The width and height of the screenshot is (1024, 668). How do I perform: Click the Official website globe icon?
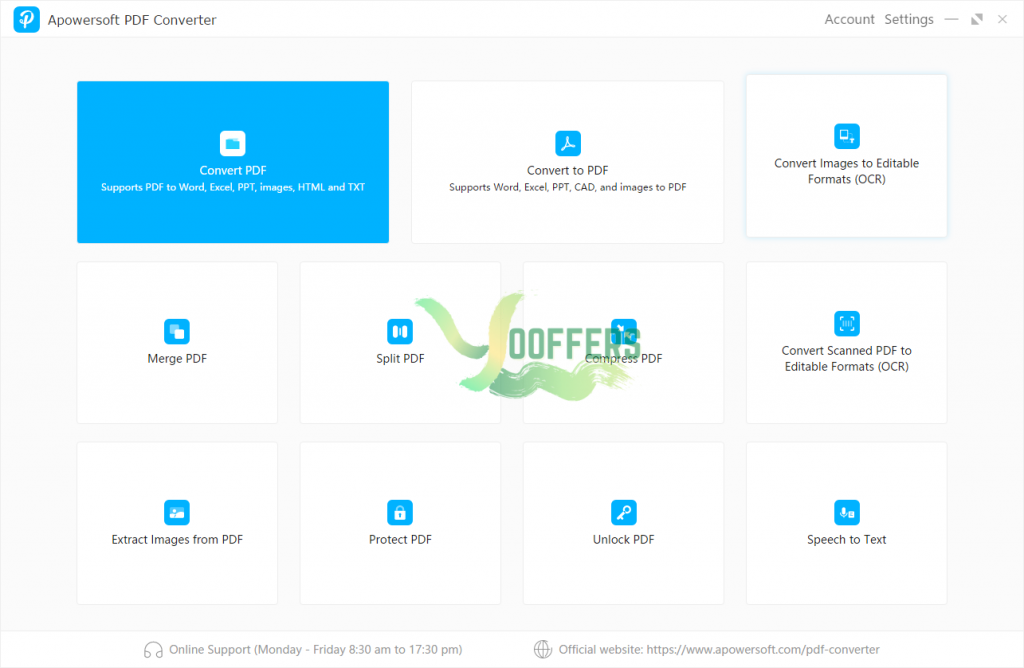(543, 650)
